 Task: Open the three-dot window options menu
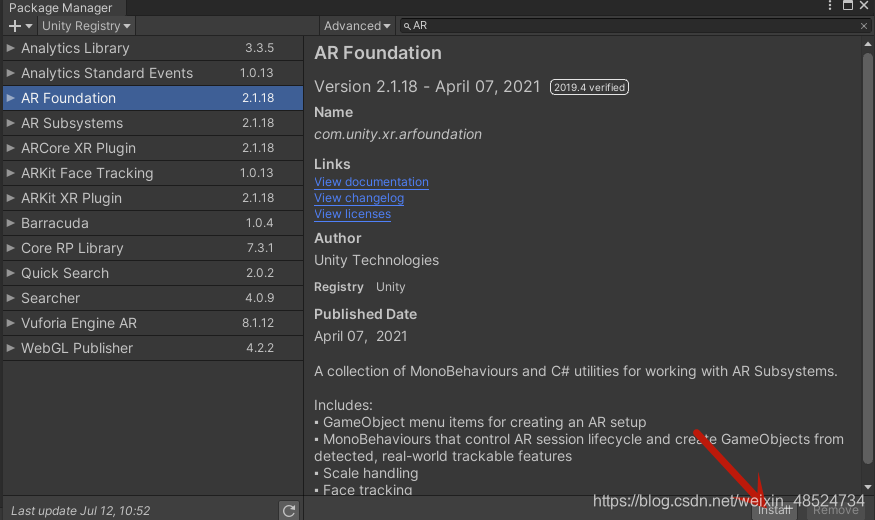click(830, 6)
